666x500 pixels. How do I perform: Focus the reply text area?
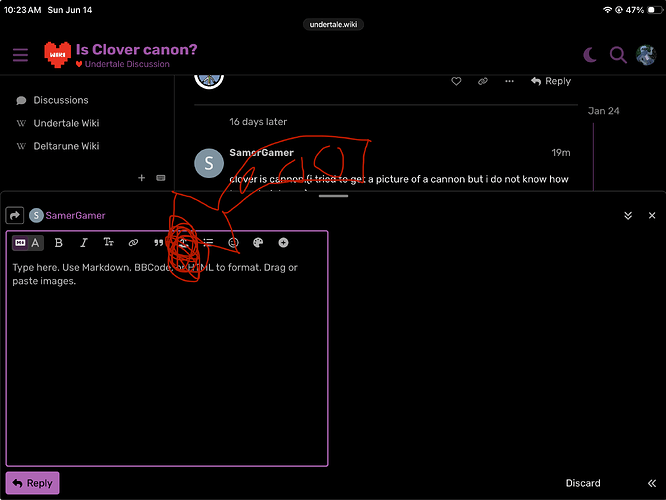tap(167, 361)
